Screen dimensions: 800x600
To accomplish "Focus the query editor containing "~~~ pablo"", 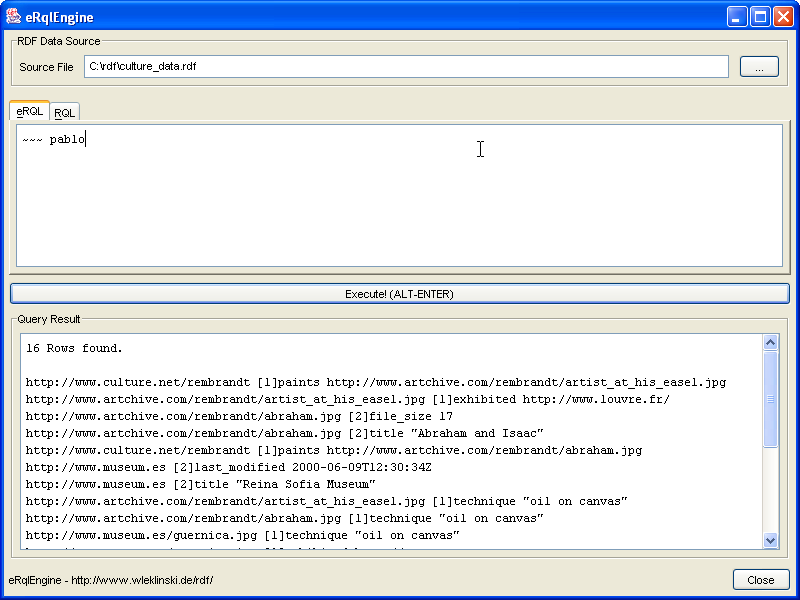I will pyautogui.click(x=399, y=195).
